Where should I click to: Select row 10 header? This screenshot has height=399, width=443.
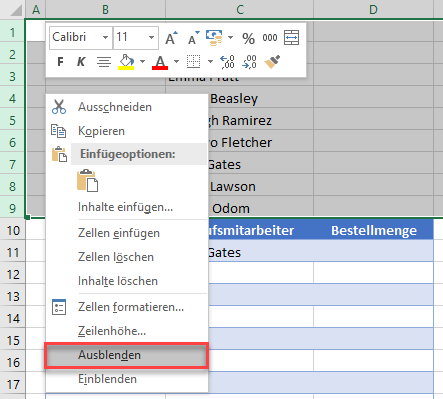tap(13, 231)
